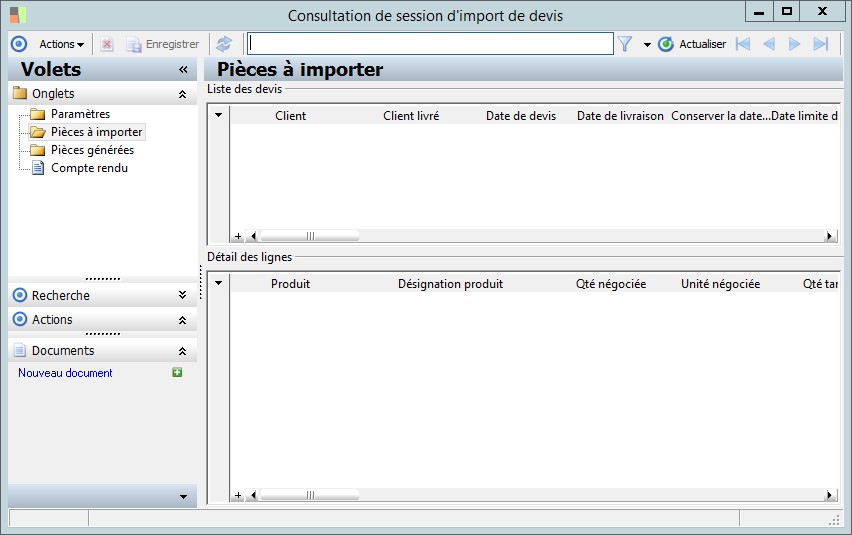Select Pièces à importer tree item
This screenshot has height=535, width=852.
coord(96,132)
